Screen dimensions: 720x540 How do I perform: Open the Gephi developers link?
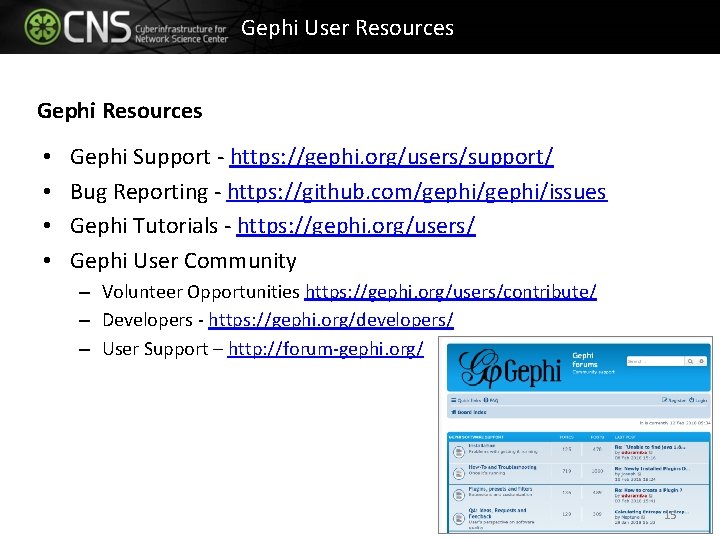pos(331,320)
